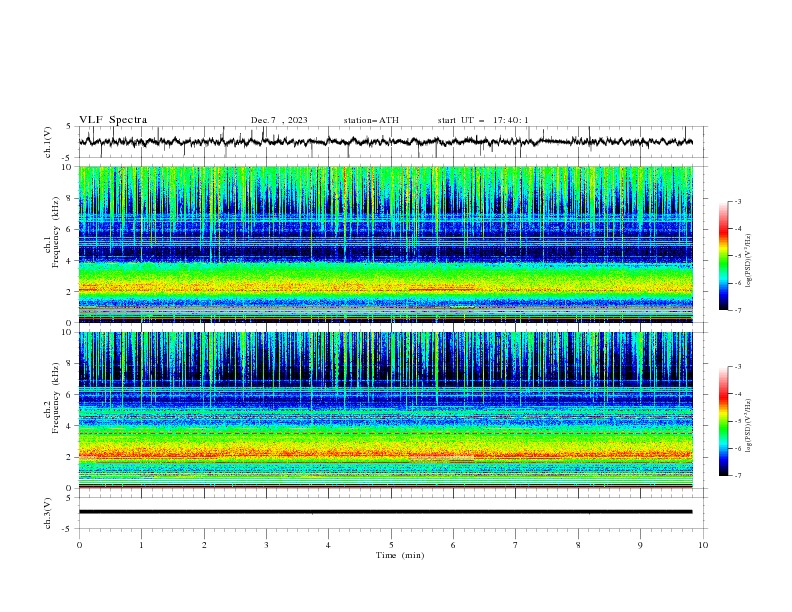
Task: Click time axis tick label "2"
Action: pos(204,545)
